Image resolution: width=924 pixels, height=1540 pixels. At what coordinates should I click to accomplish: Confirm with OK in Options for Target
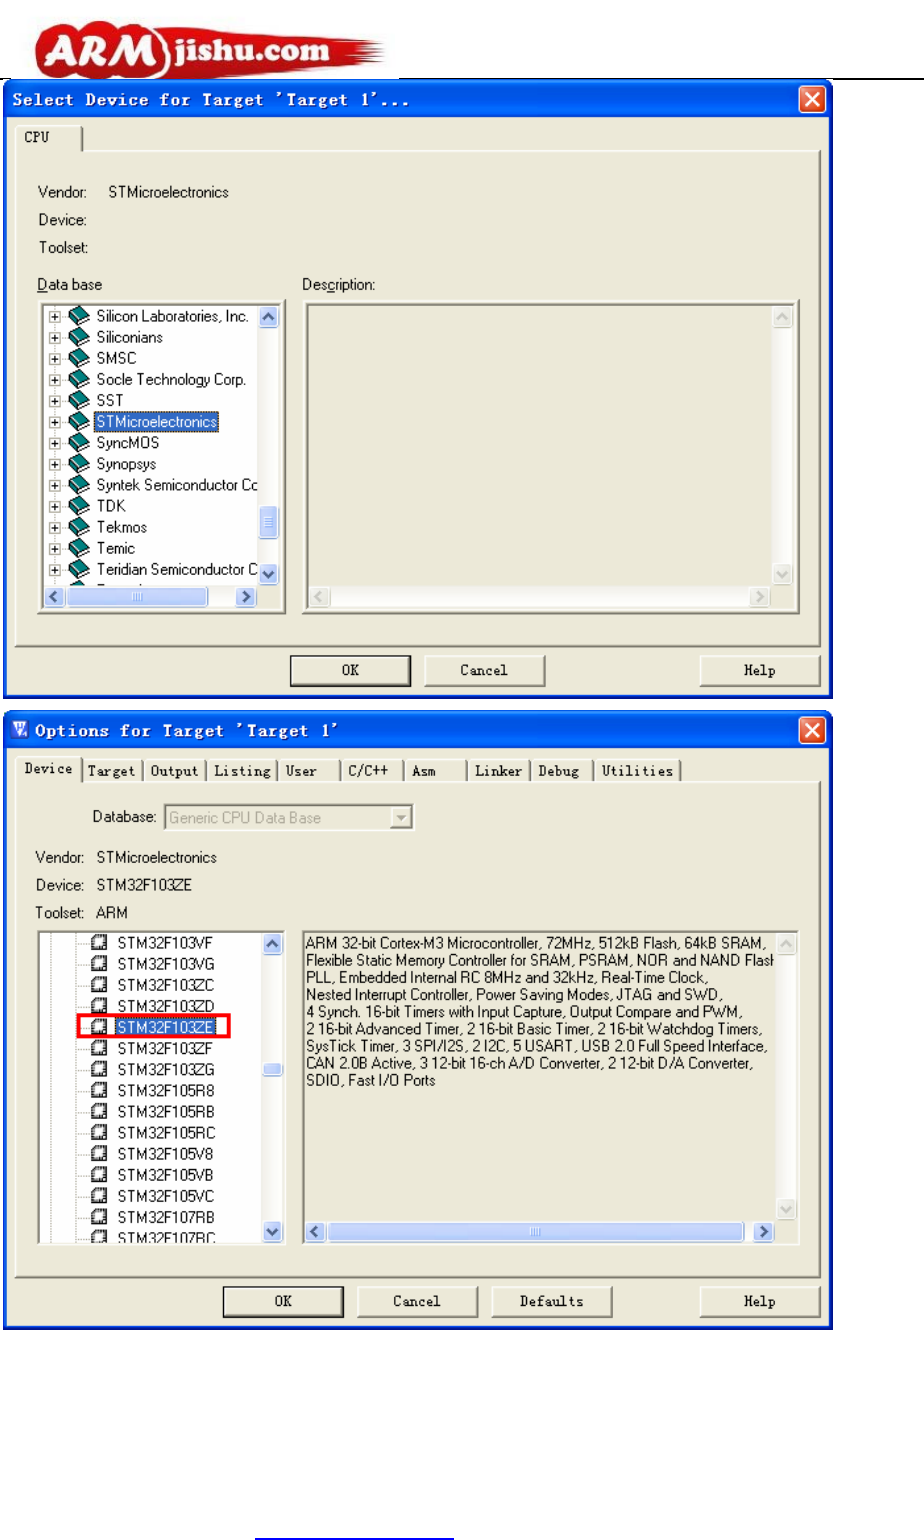coord(283,1301)
